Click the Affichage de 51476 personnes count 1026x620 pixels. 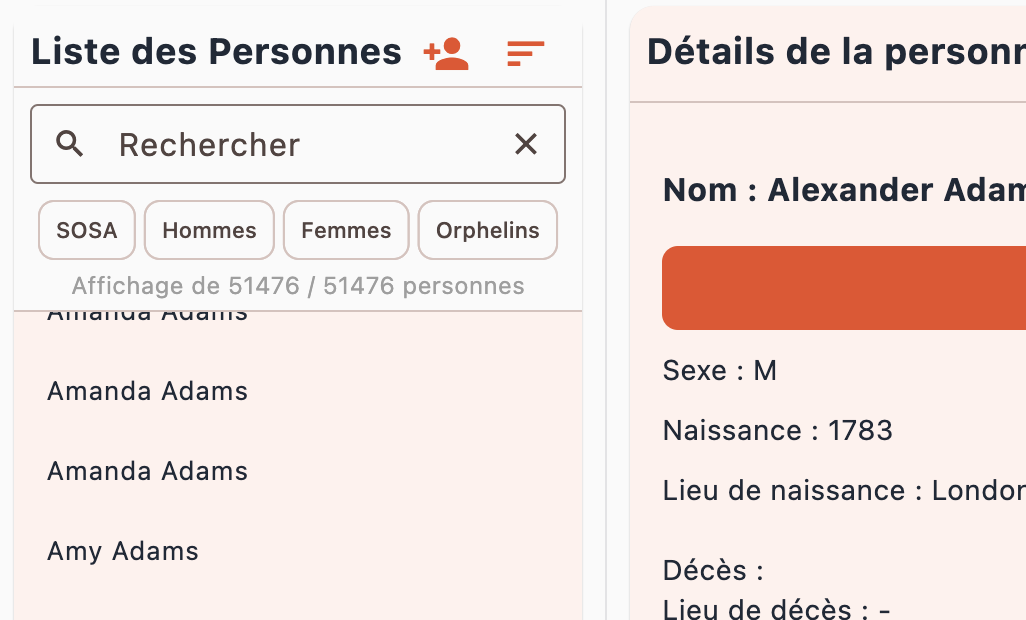pos(298,286)
